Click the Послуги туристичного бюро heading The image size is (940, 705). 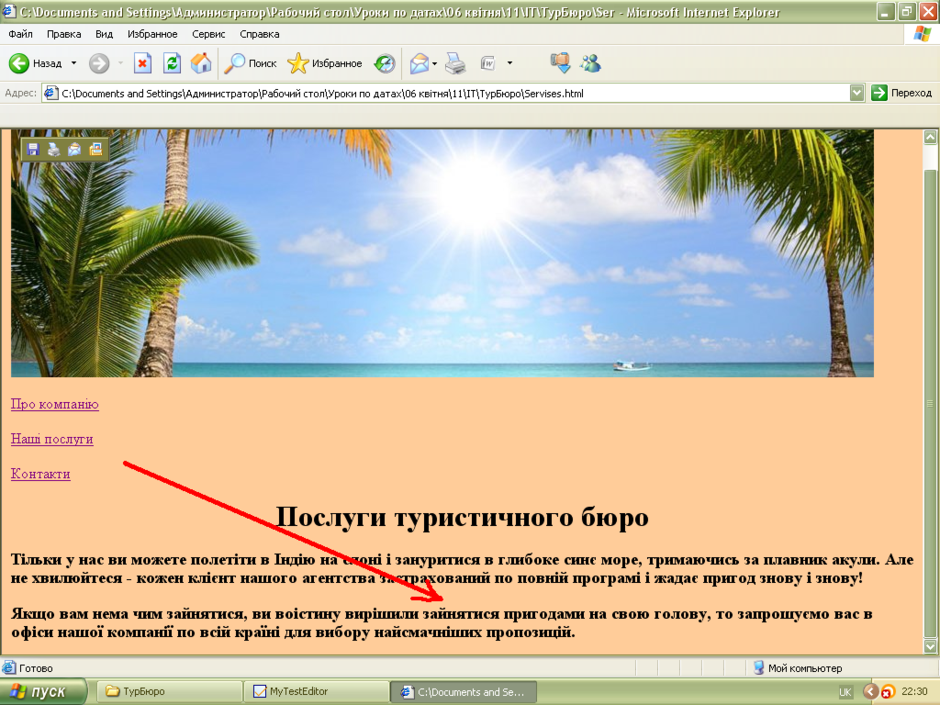coord(462,517)
